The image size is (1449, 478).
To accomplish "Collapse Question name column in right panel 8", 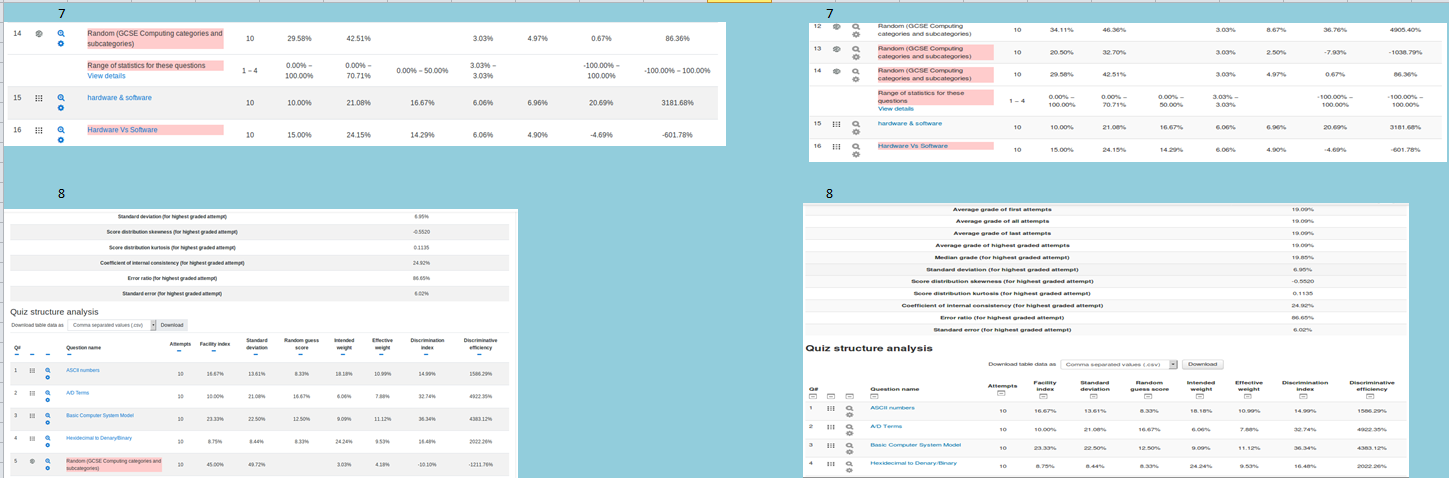I will click(875, 396).
